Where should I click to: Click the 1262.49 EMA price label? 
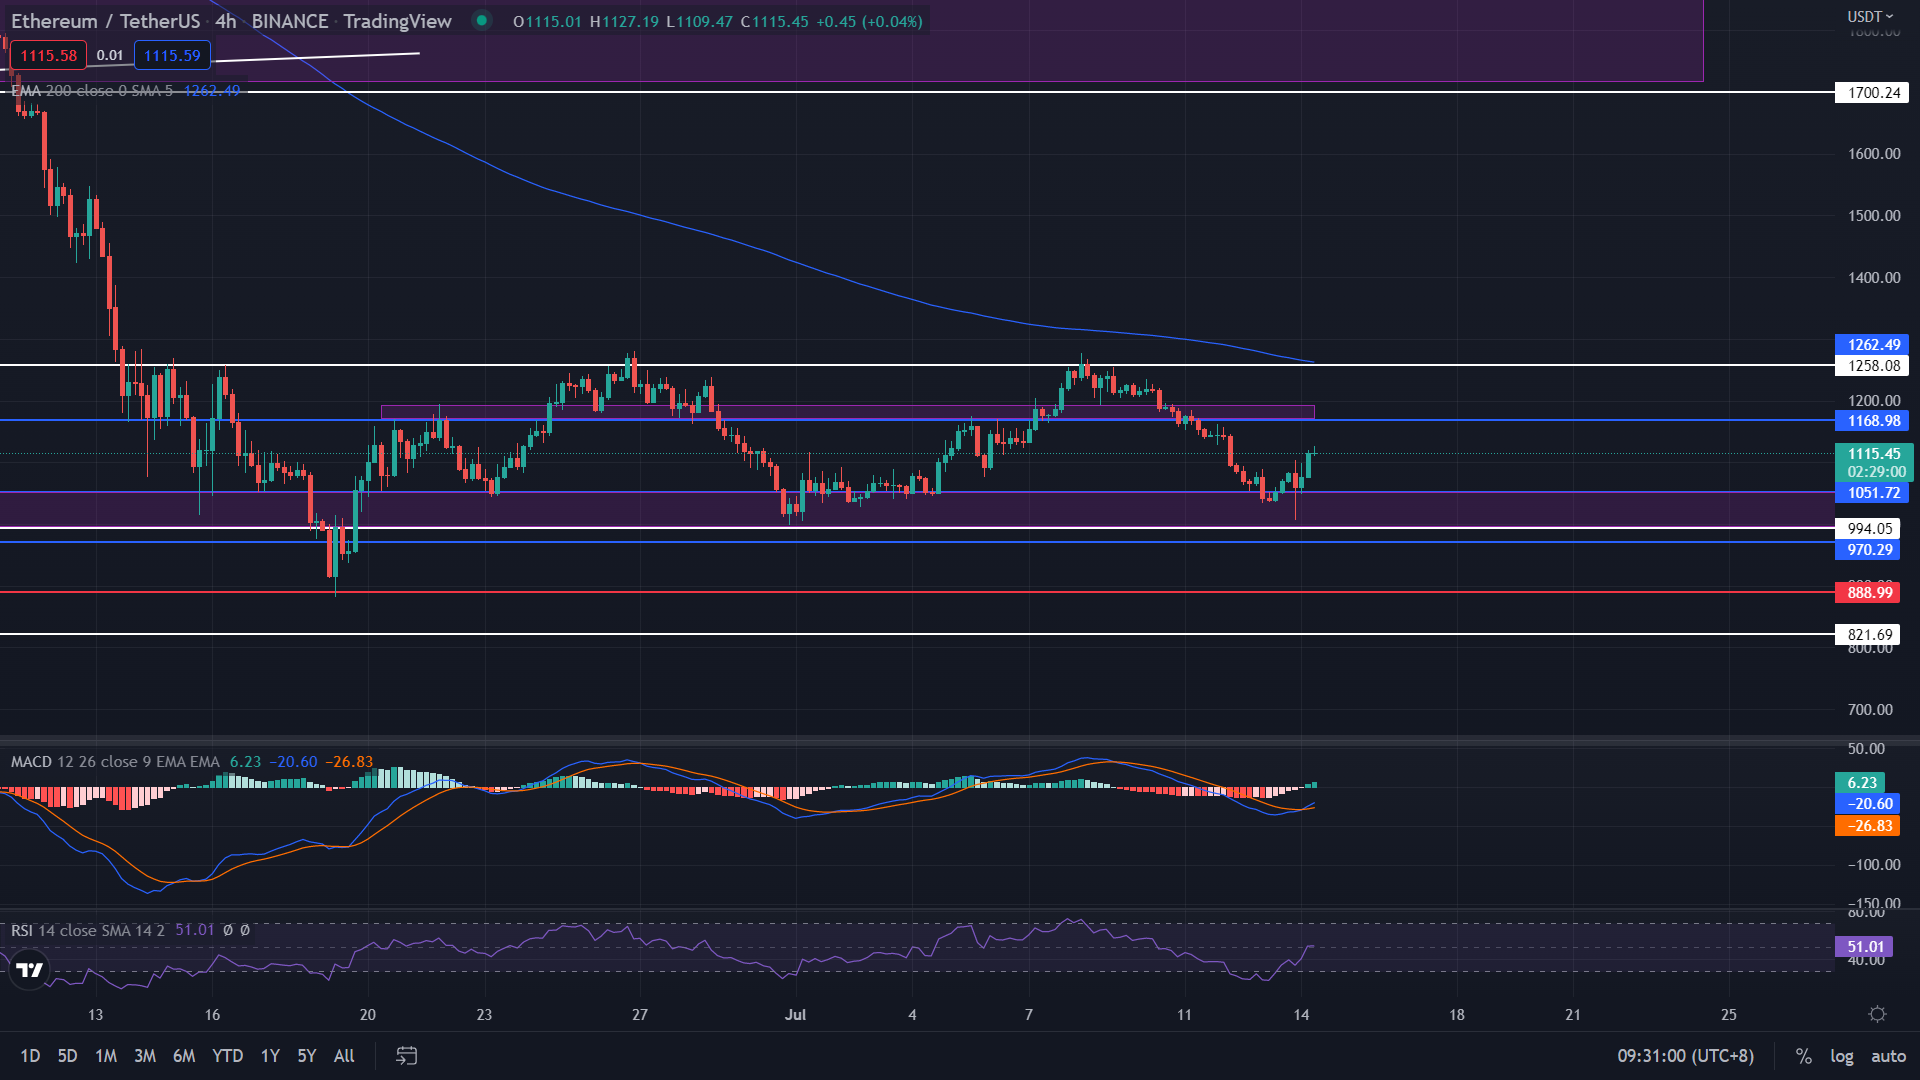[x=1872, y=344]
